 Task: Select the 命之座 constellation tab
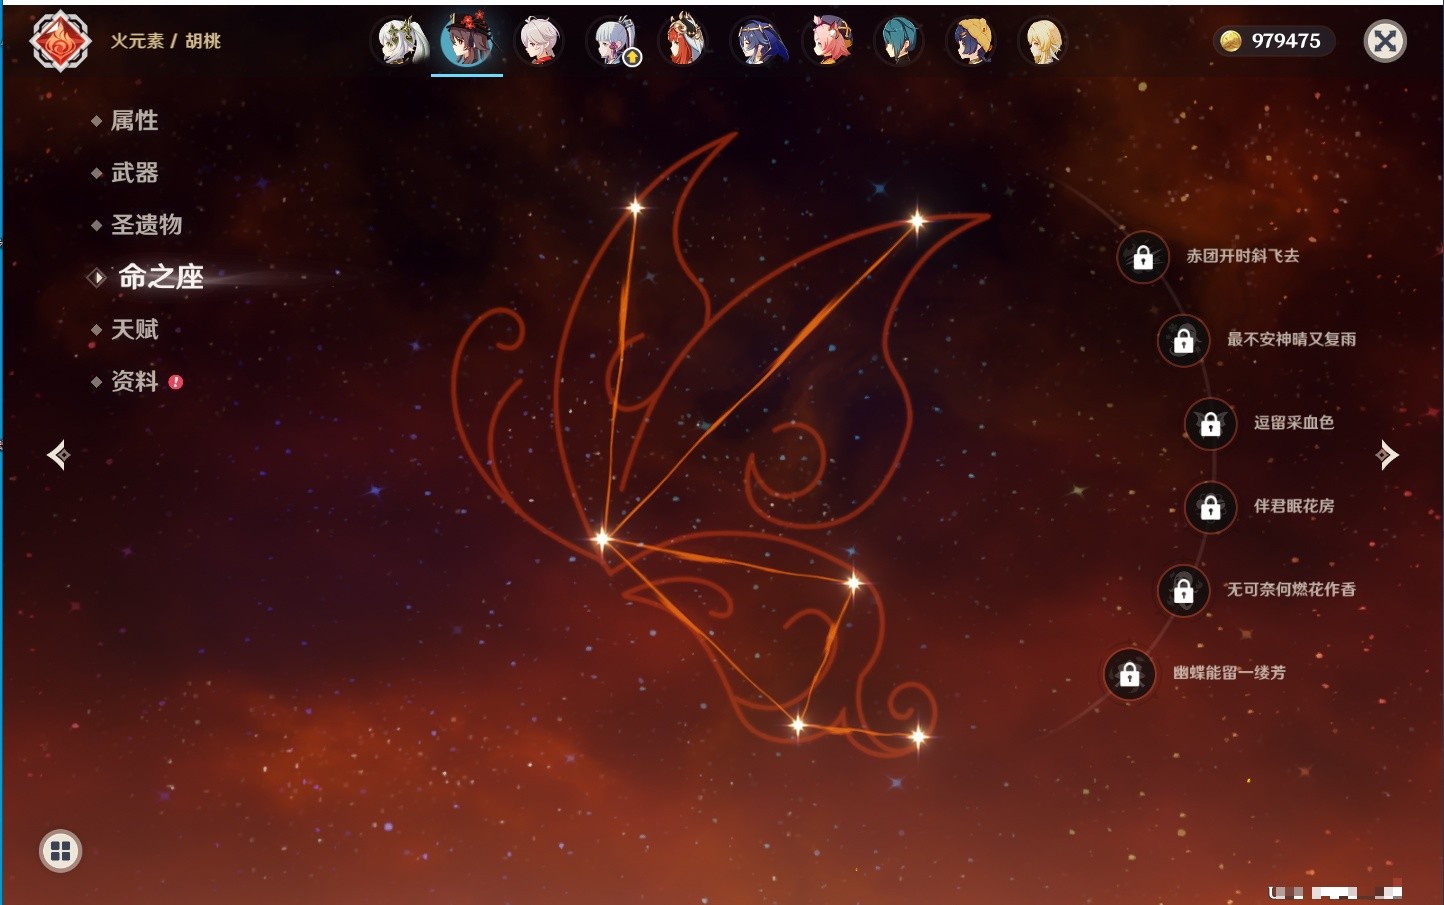160,277
